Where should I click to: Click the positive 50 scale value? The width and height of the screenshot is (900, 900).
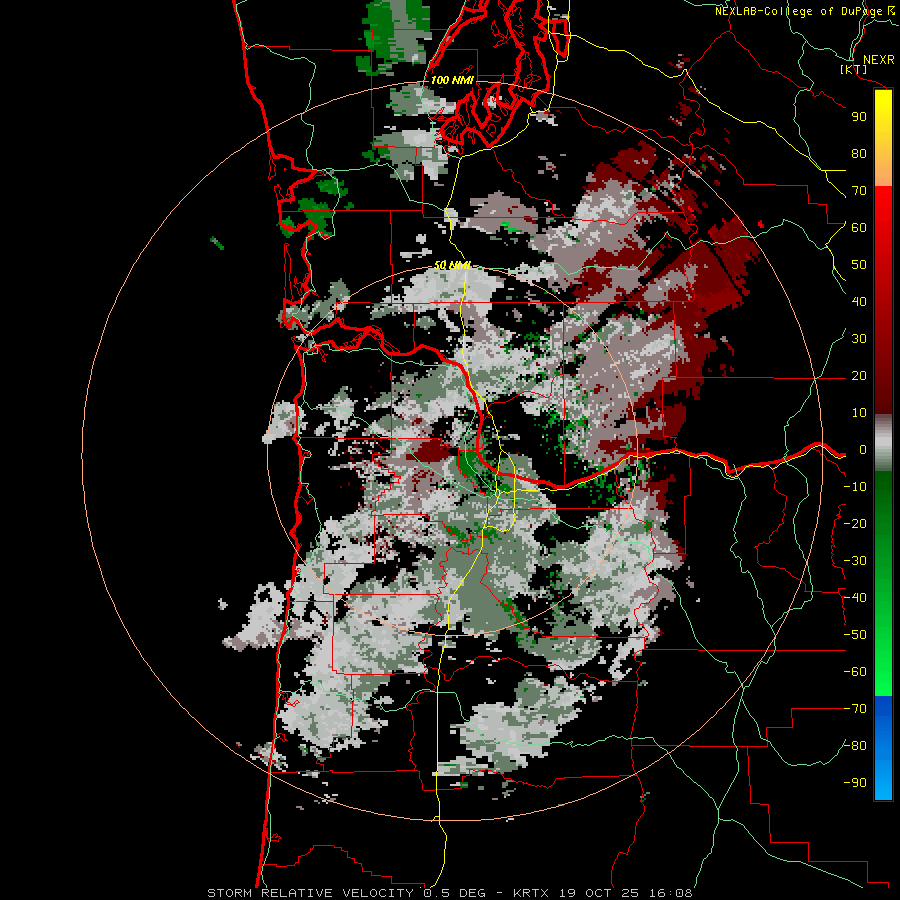(x=859, y=265)
